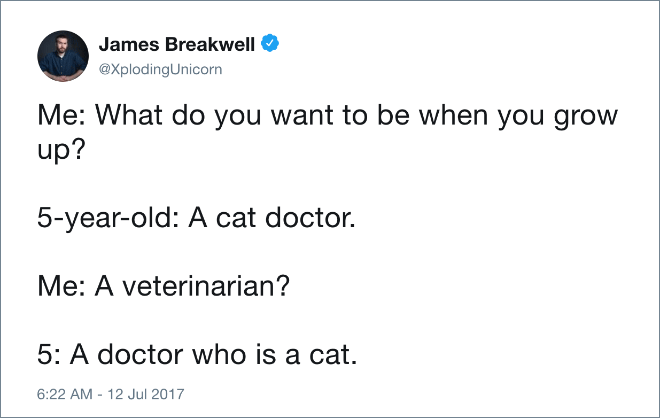Click the word 'Breakwell' in the name
This screenshot has width=660, height=418.
210,44
